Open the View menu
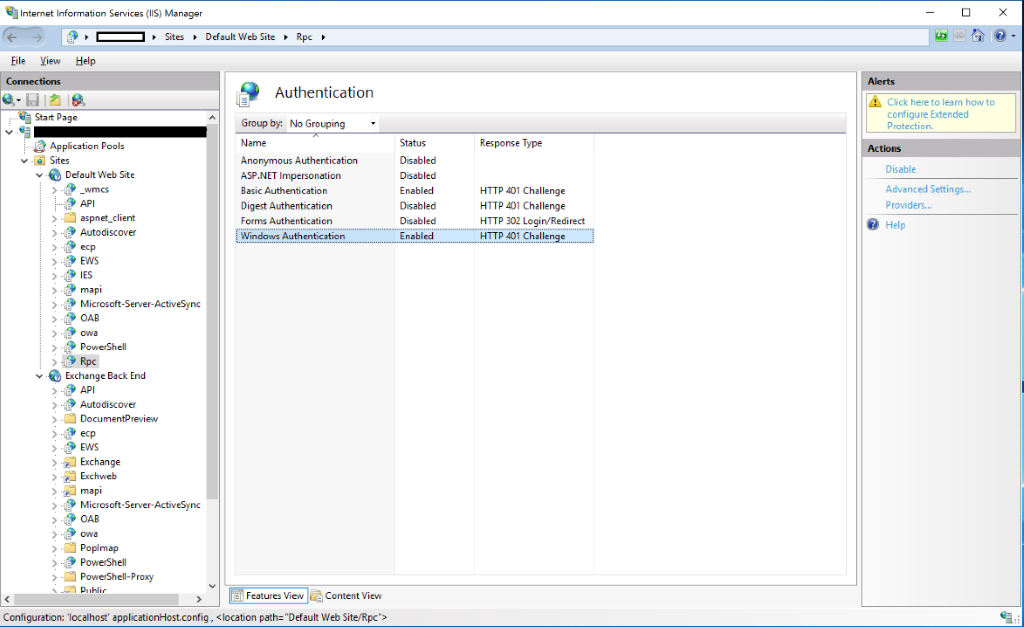This screenshot has height=627, width=1024. [50, 61]
